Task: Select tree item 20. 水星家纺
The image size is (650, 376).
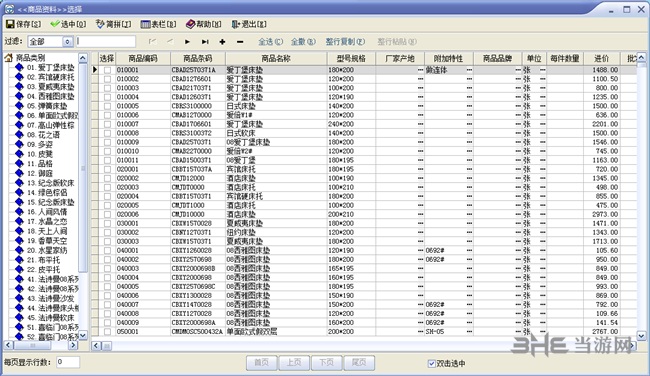Action: 47,250
